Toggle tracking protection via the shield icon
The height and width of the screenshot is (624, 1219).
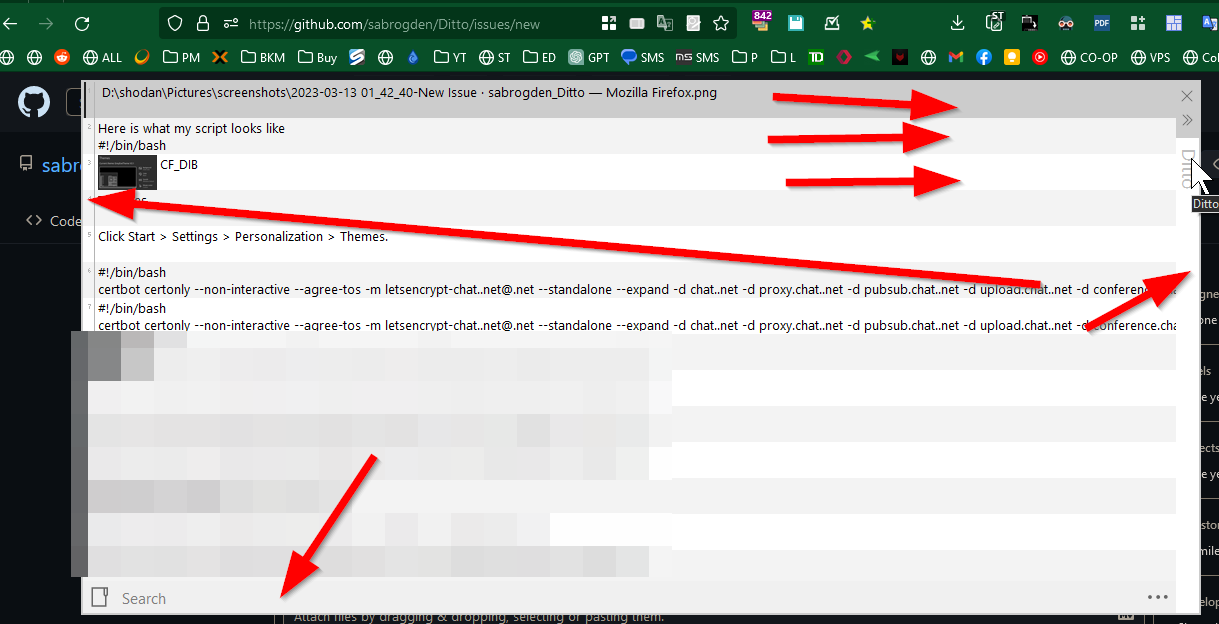[x=175, y=22]
